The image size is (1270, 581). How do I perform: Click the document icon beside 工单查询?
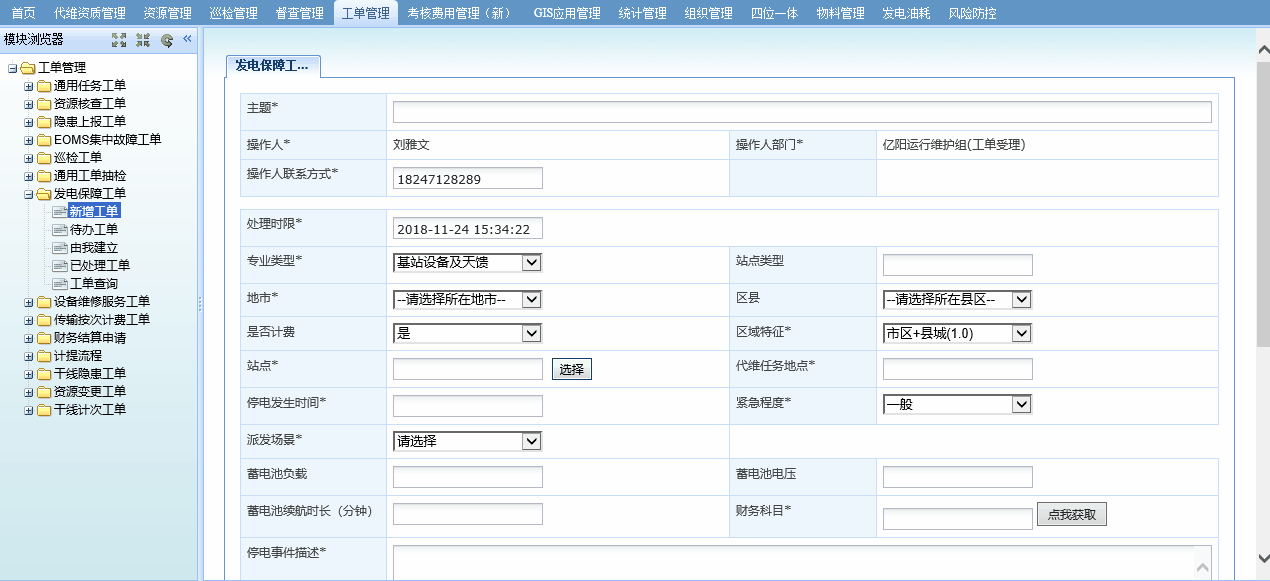coord(60,284)
